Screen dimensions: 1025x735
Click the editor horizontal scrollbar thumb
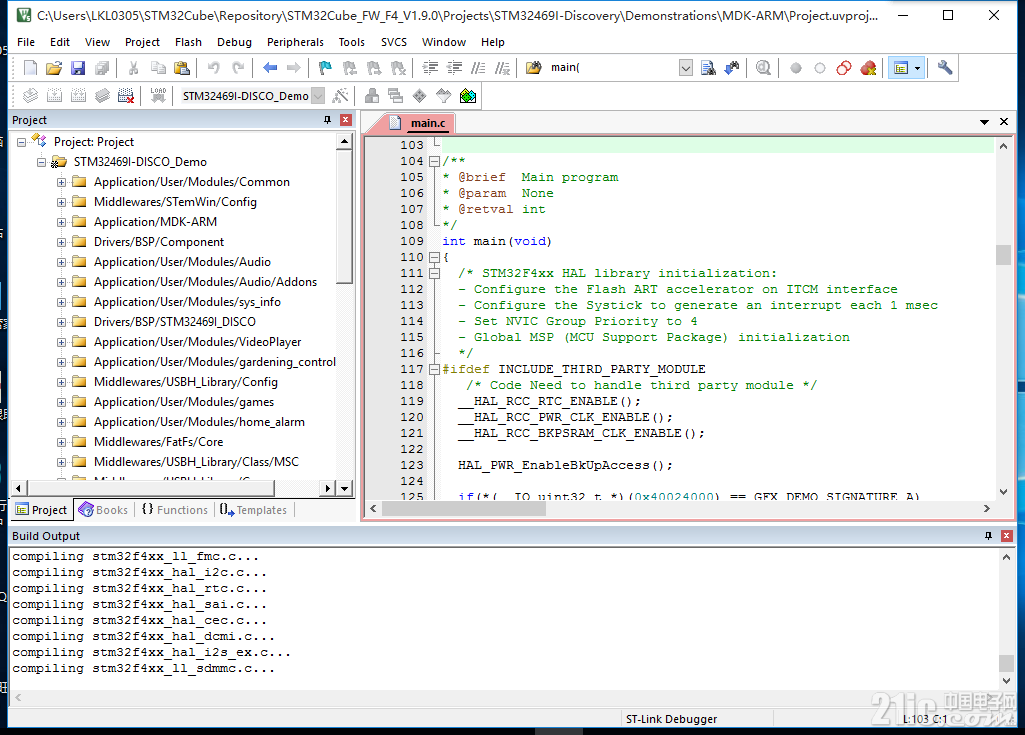(x=463, y=509)
